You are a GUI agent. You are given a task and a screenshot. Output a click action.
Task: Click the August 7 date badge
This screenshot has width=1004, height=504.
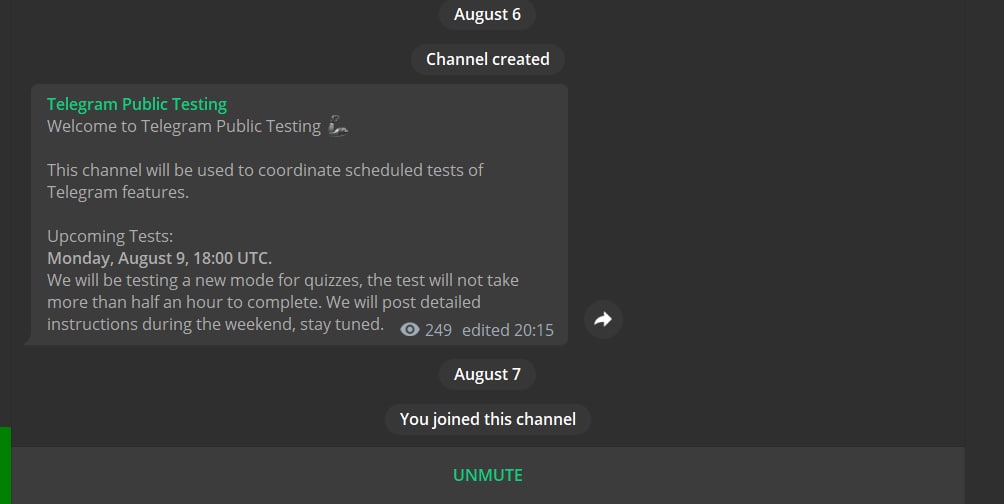(487, 374)
